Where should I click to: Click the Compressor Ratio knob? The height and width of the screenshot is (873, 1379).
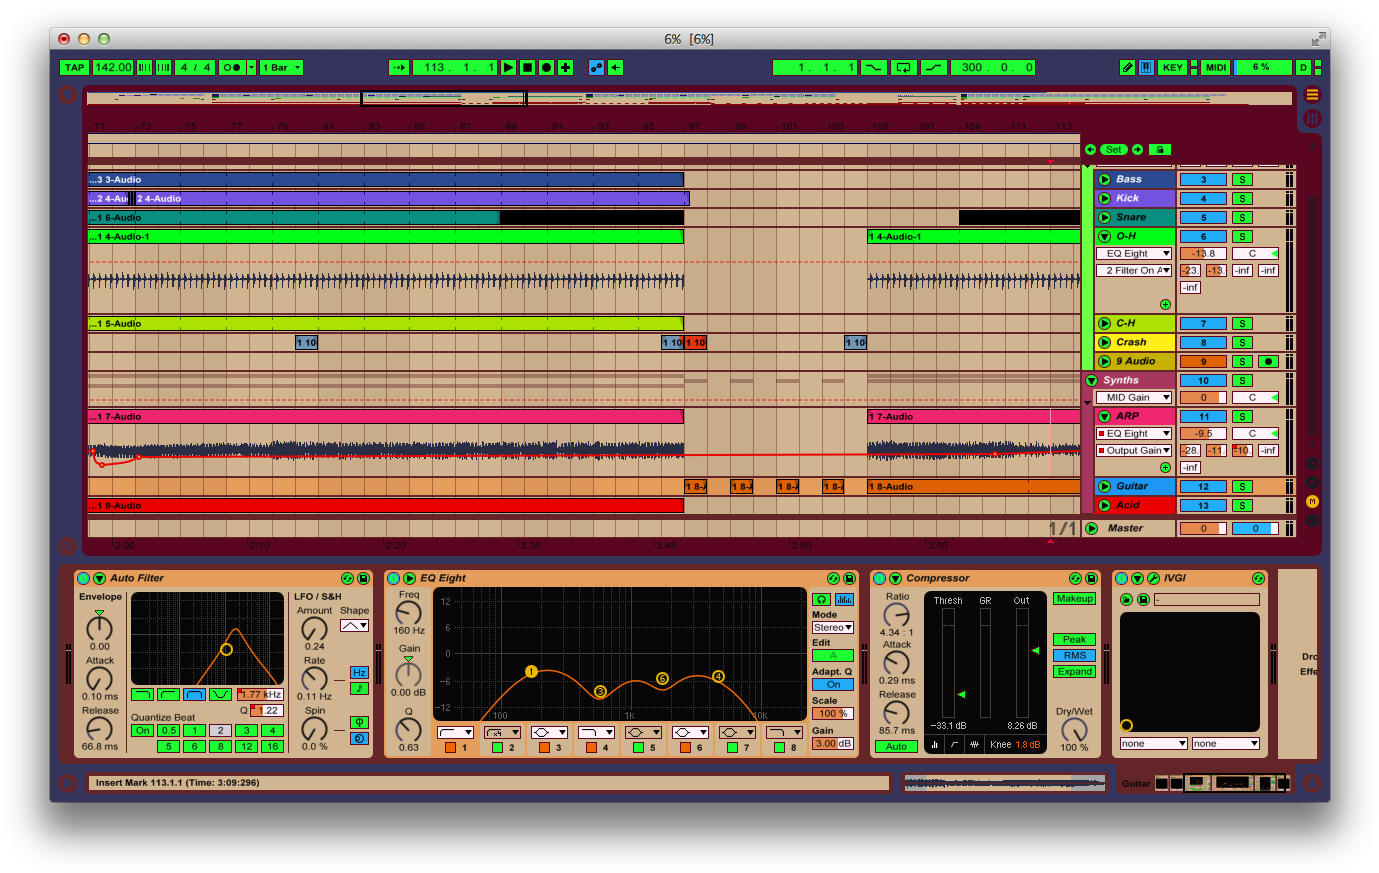coord(897,615)
